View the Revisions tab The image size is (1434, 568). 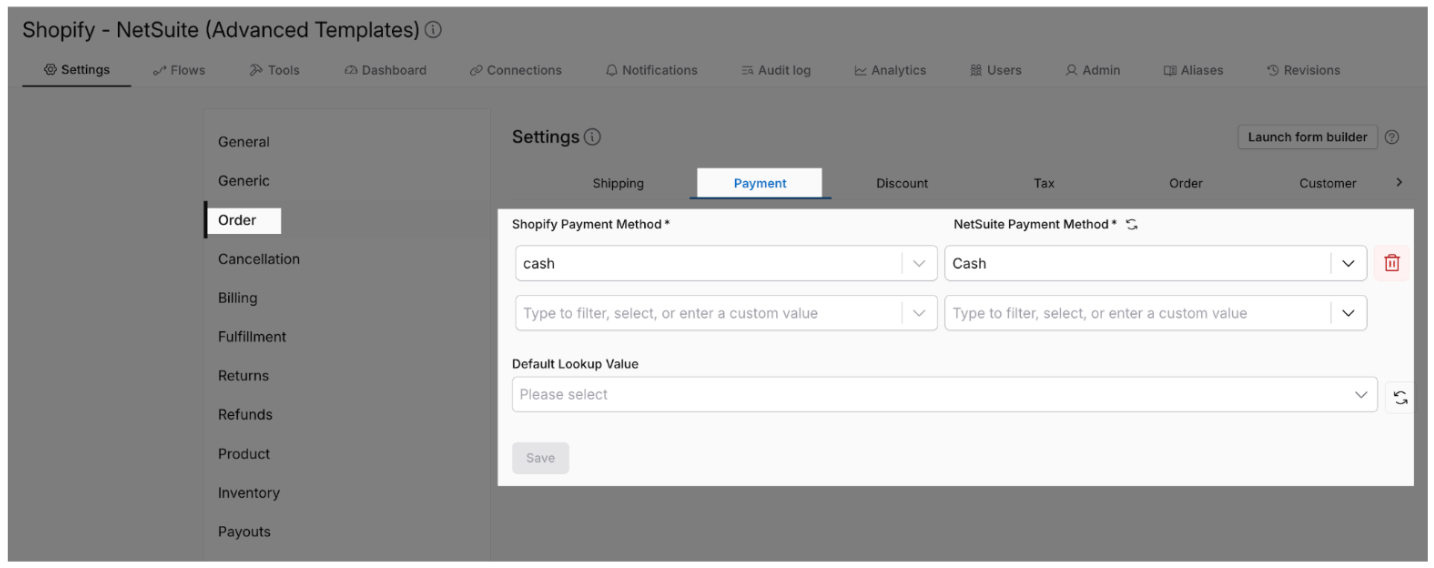[1303, 70]
